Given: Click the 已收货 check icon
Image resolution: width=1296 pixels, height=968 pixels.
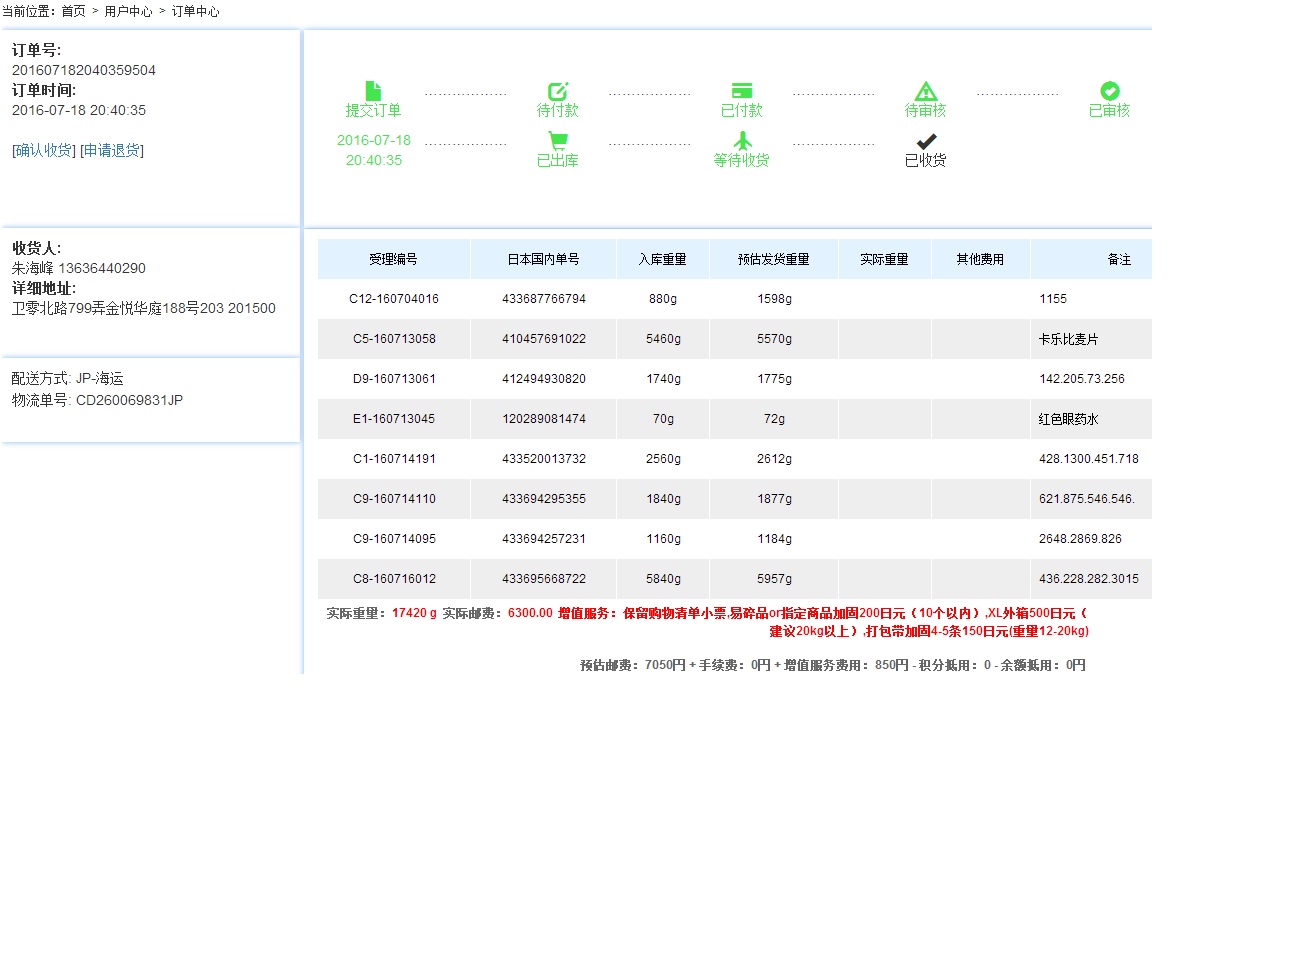Looking at the screenshot, I should coord(926,141).
